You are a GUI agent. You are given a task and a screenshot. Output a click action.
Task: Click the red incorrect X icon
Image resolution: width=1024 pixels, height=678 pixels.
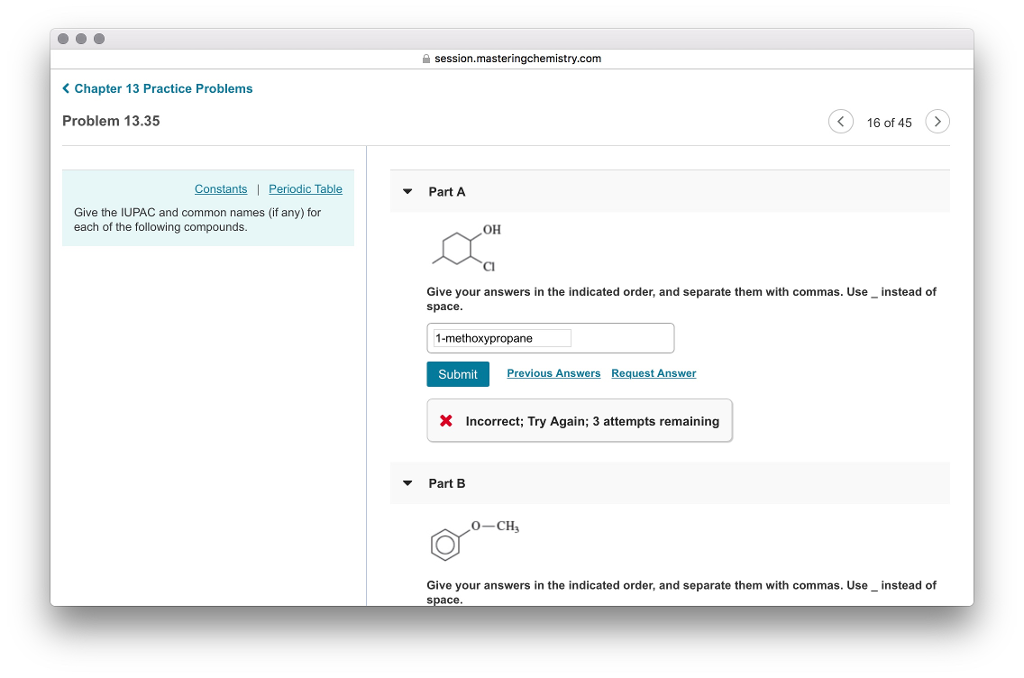click(446, 421)
